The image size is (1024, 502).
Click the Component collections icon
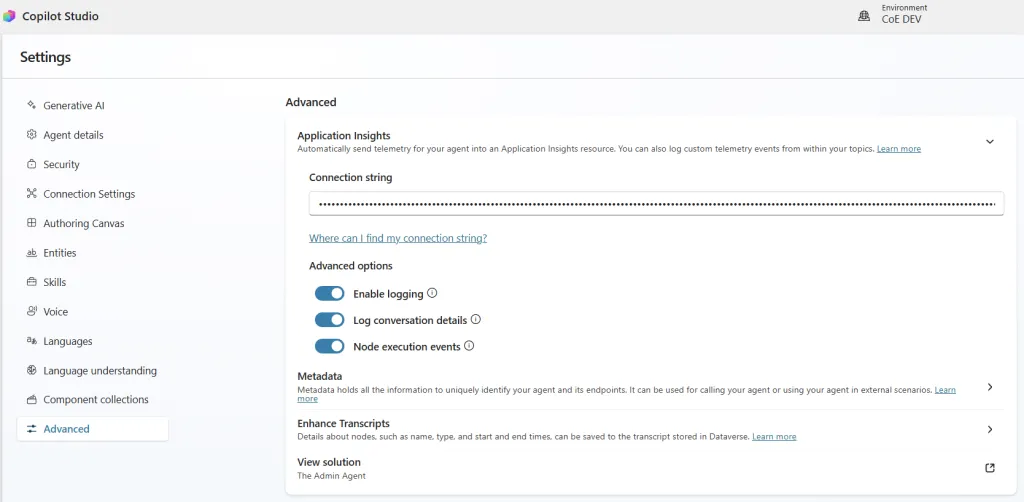tap(31, 400)
